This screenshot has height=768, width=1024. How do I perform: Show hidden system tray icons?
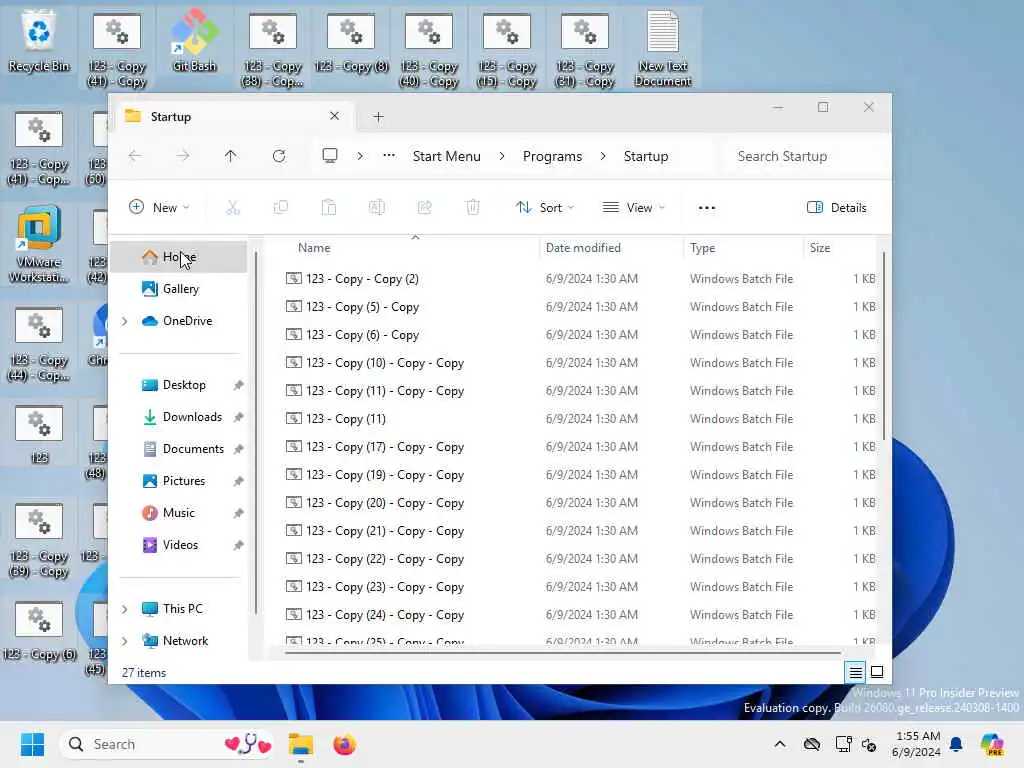click(x=780, y=744)
